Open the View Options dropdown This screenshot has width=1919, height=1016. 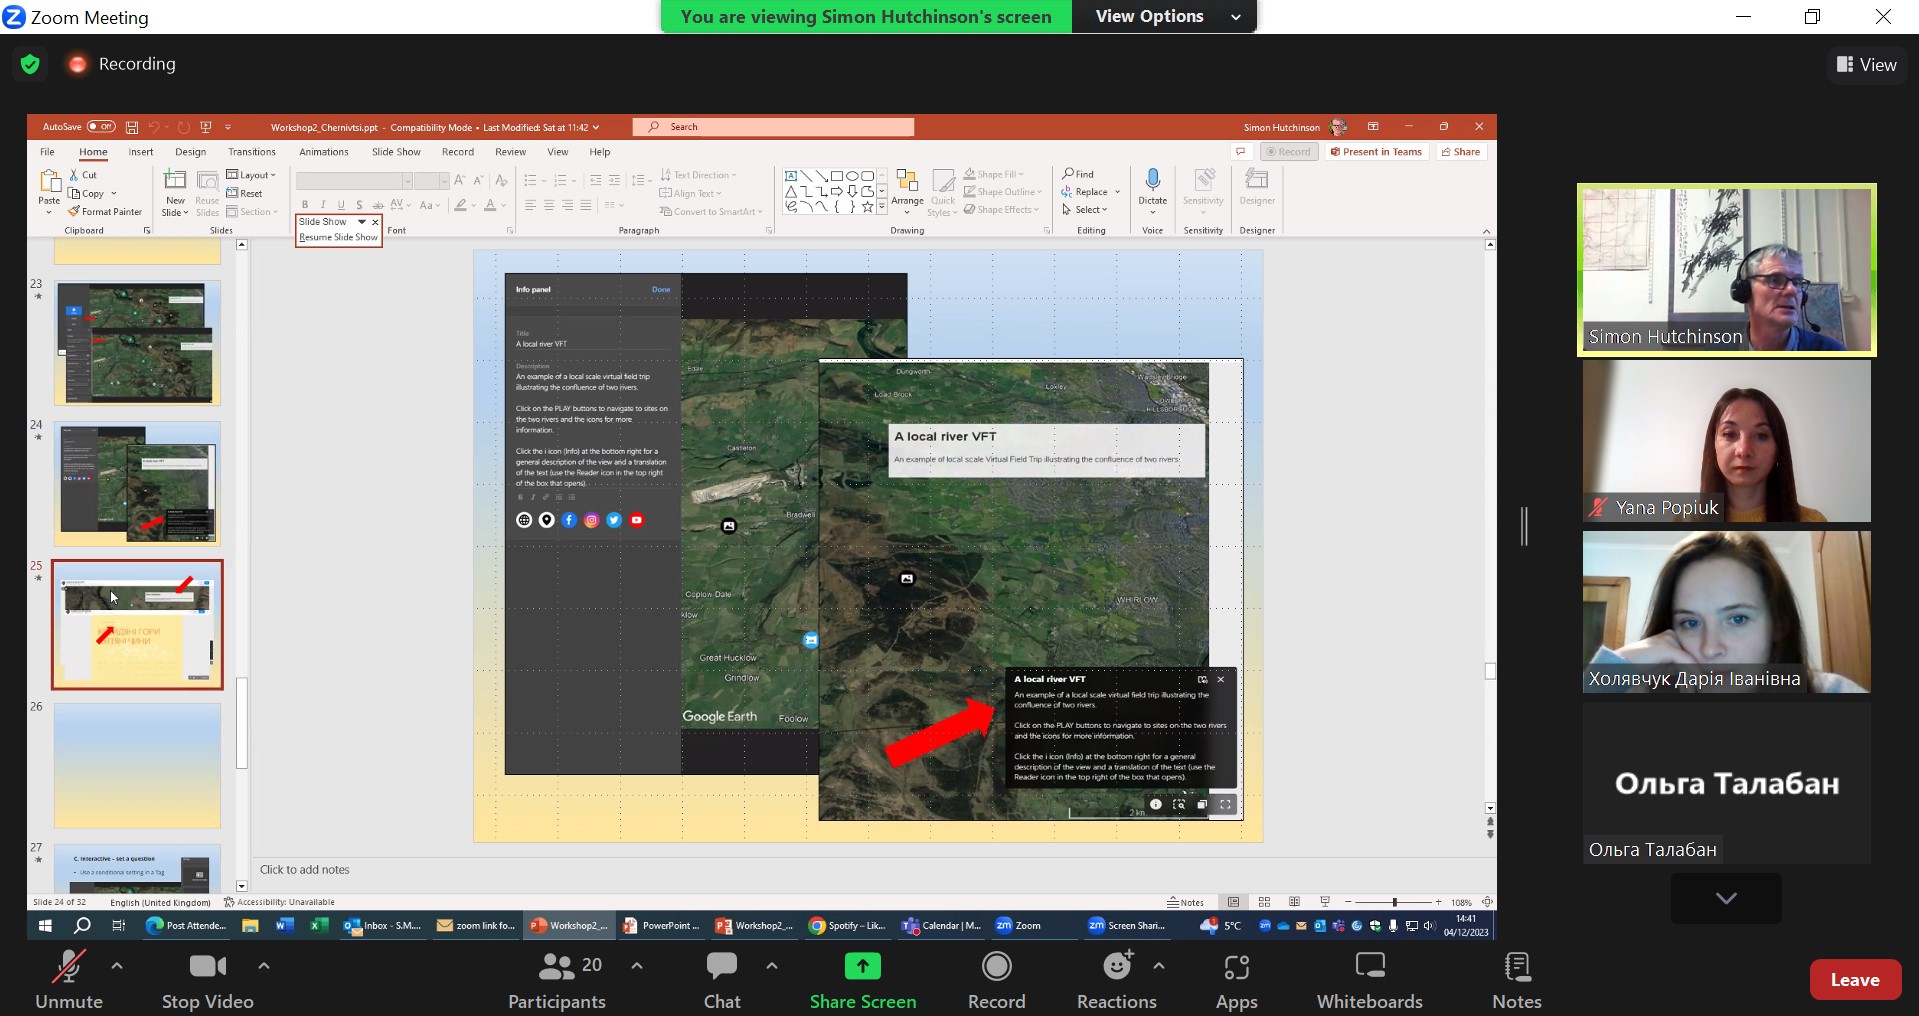(1164, 16)
